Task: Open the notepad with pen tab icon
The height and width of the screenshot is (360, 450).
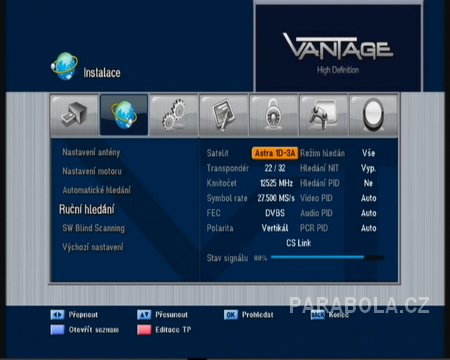Action: point(224,115)
